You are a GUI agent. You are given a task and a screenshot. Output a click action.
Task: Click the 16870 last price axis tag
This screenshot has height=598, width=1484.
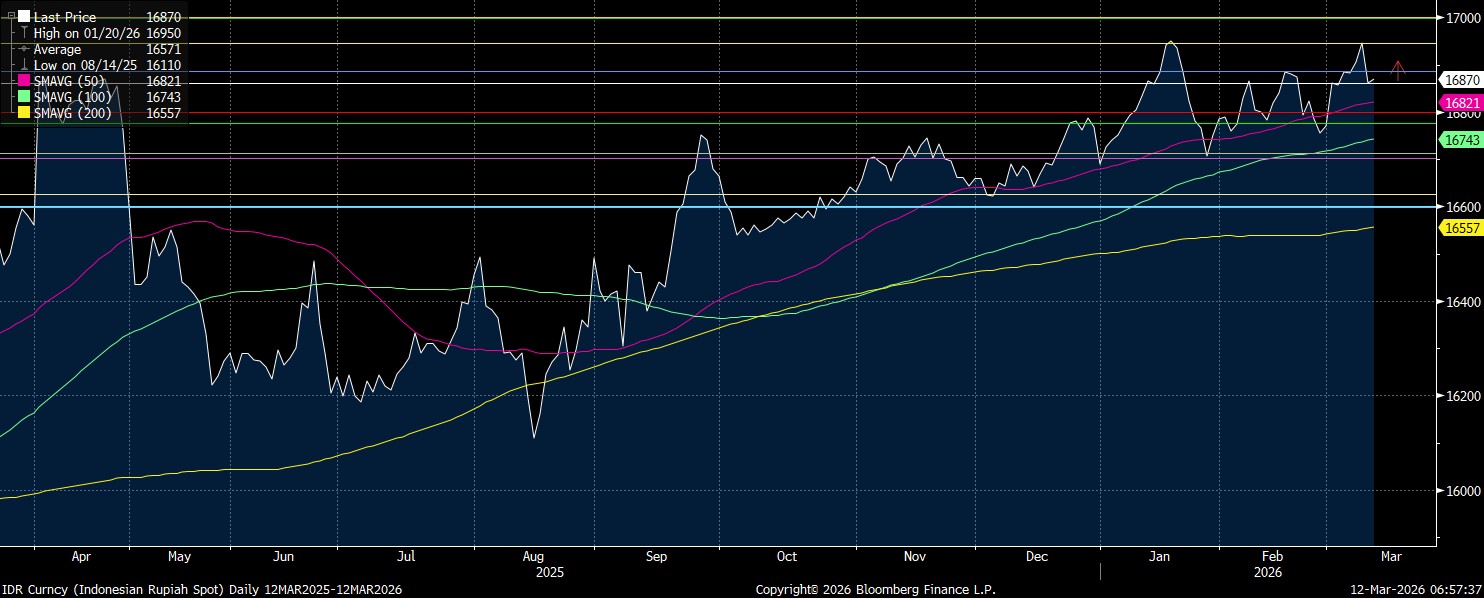click(1461, 79)
